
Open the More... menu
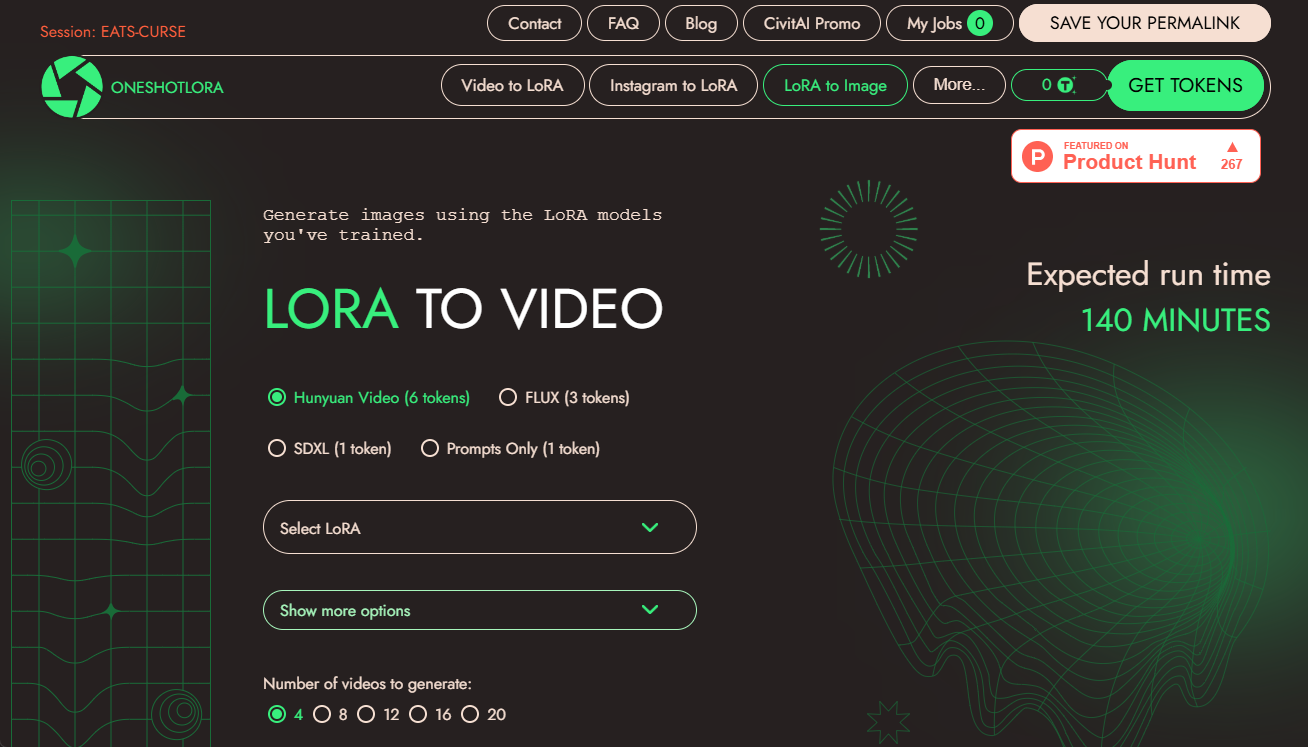958,85
